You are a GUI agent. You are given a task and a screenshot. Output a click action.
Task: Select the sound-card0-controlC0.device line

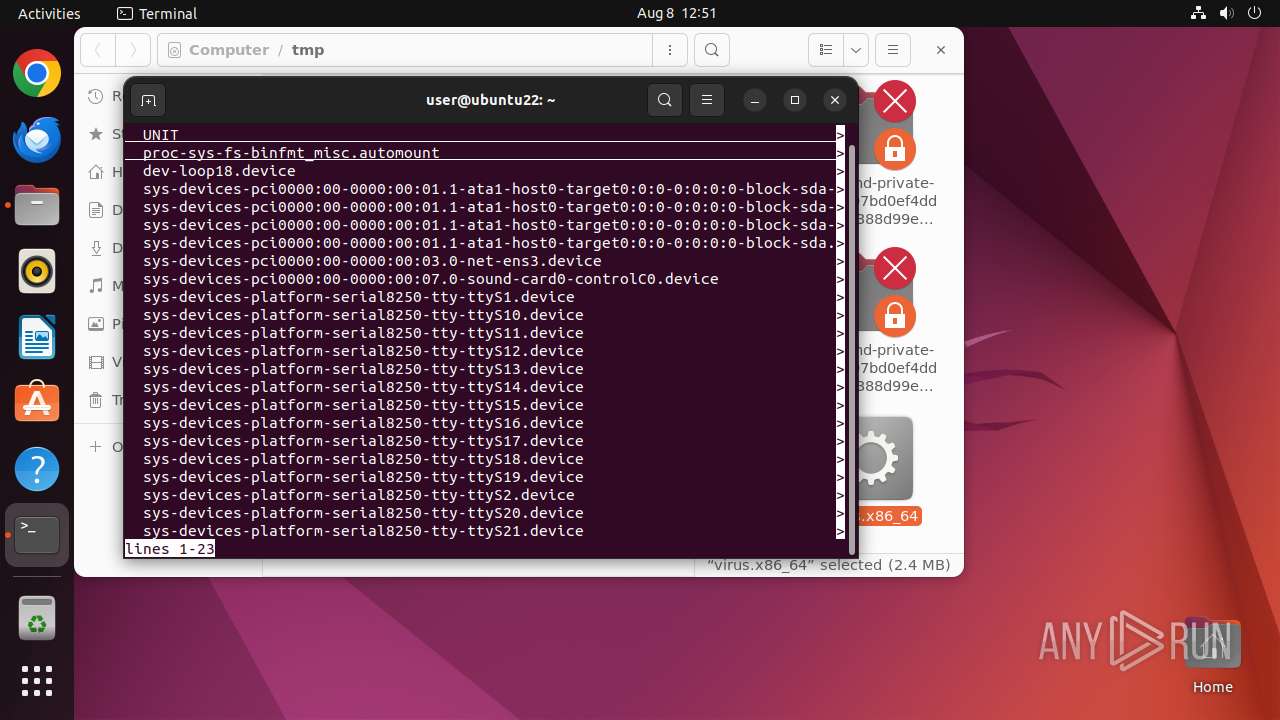[430, 279]
